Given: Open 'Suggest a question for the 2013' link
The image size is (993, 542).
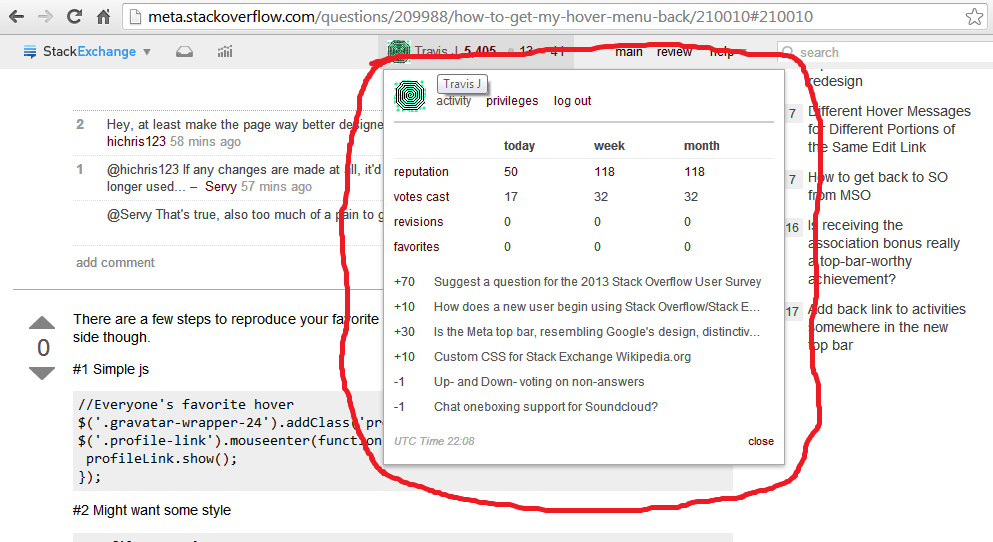Looking at the screenshot, I should pyautogui.click(x=597, y=282).
